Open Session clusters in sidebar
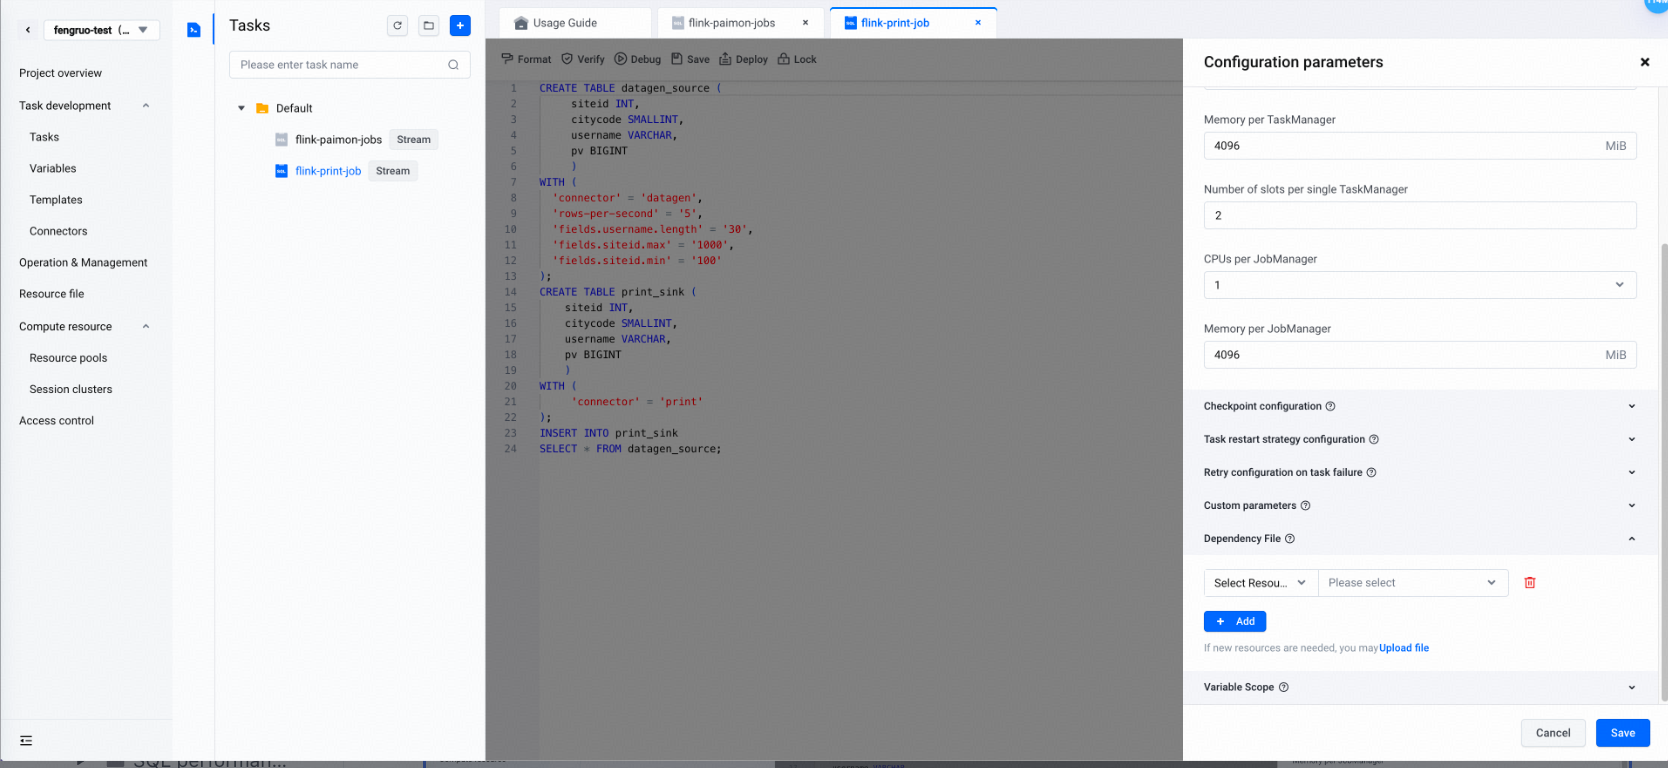The width and height of the screenshot is (1668, 768). coord(71,389)
